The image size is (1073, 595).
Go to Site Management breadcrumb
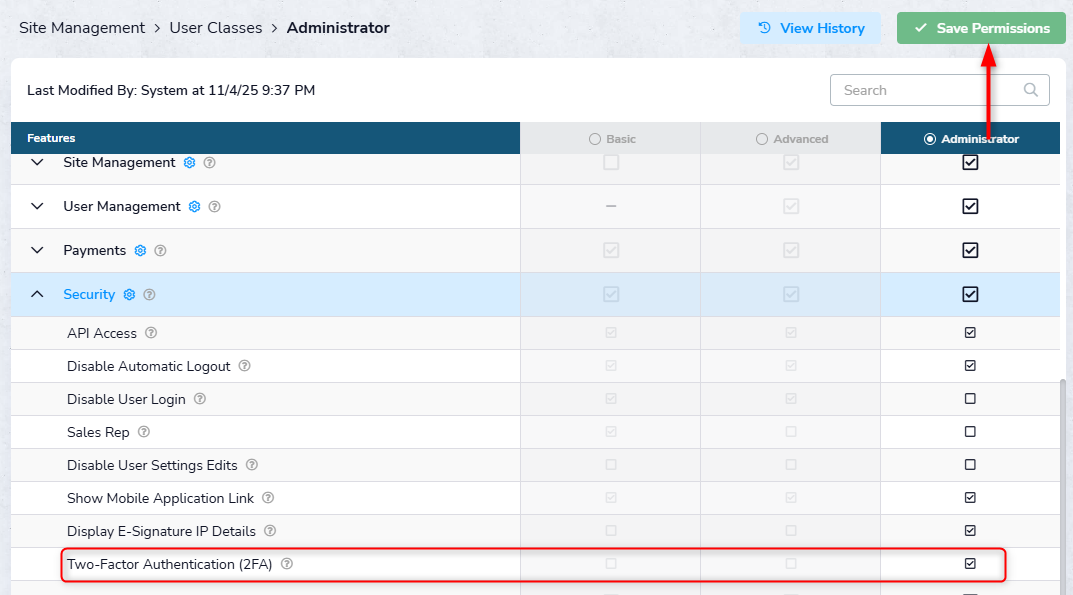click(x=82, y=28)
